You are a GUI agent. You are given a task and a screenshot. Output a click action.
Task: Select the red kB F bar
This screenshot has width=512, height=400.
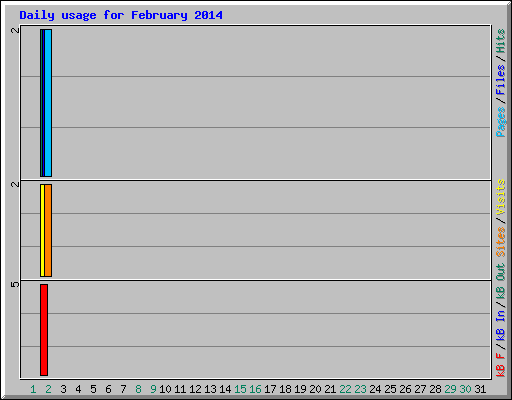point(44,330)
